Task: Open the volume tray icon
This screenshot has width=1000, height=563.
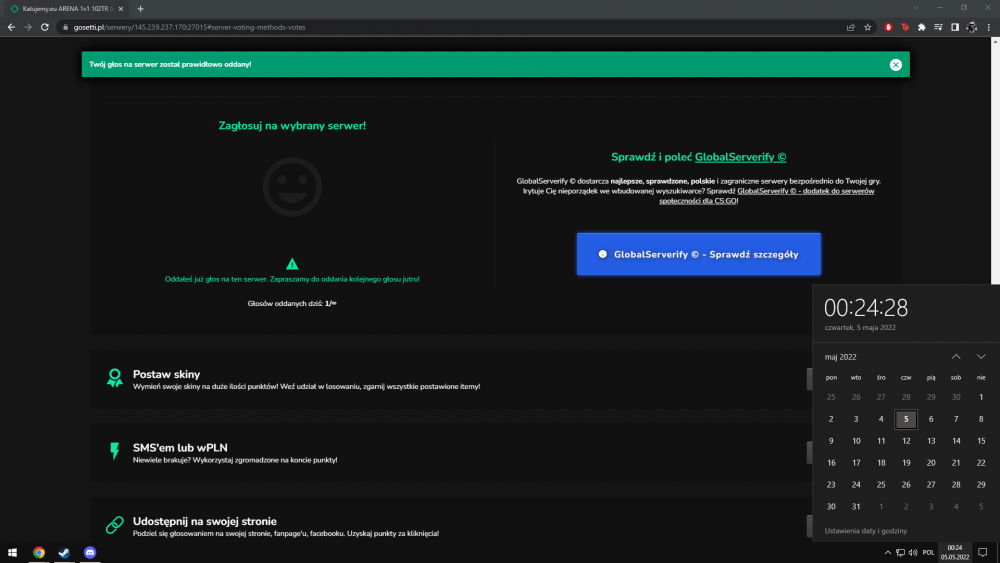Action: coord(913,553)
